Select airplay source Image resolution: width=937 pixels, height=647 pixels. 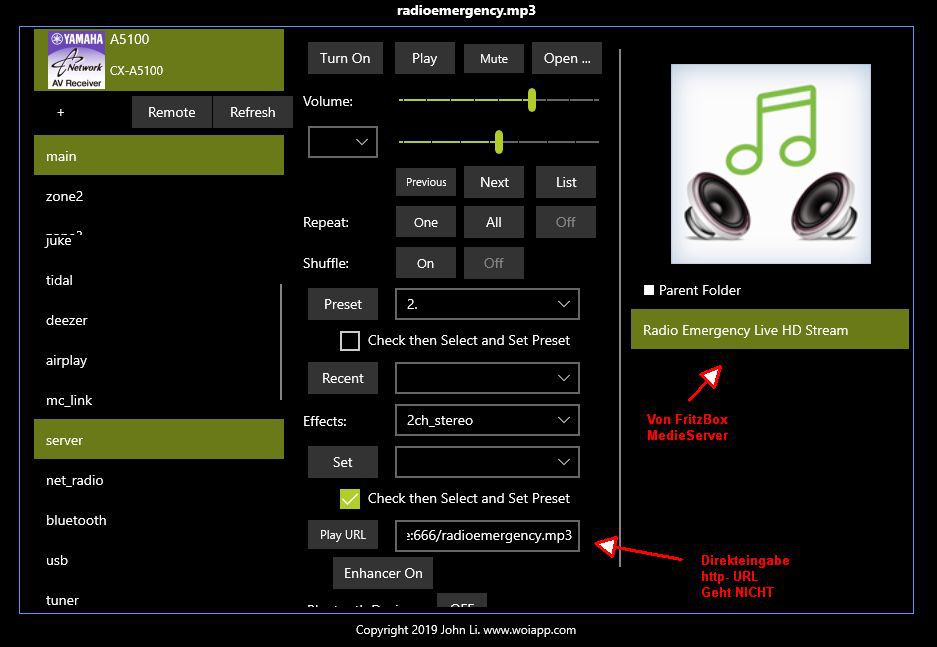coord(159,360)
